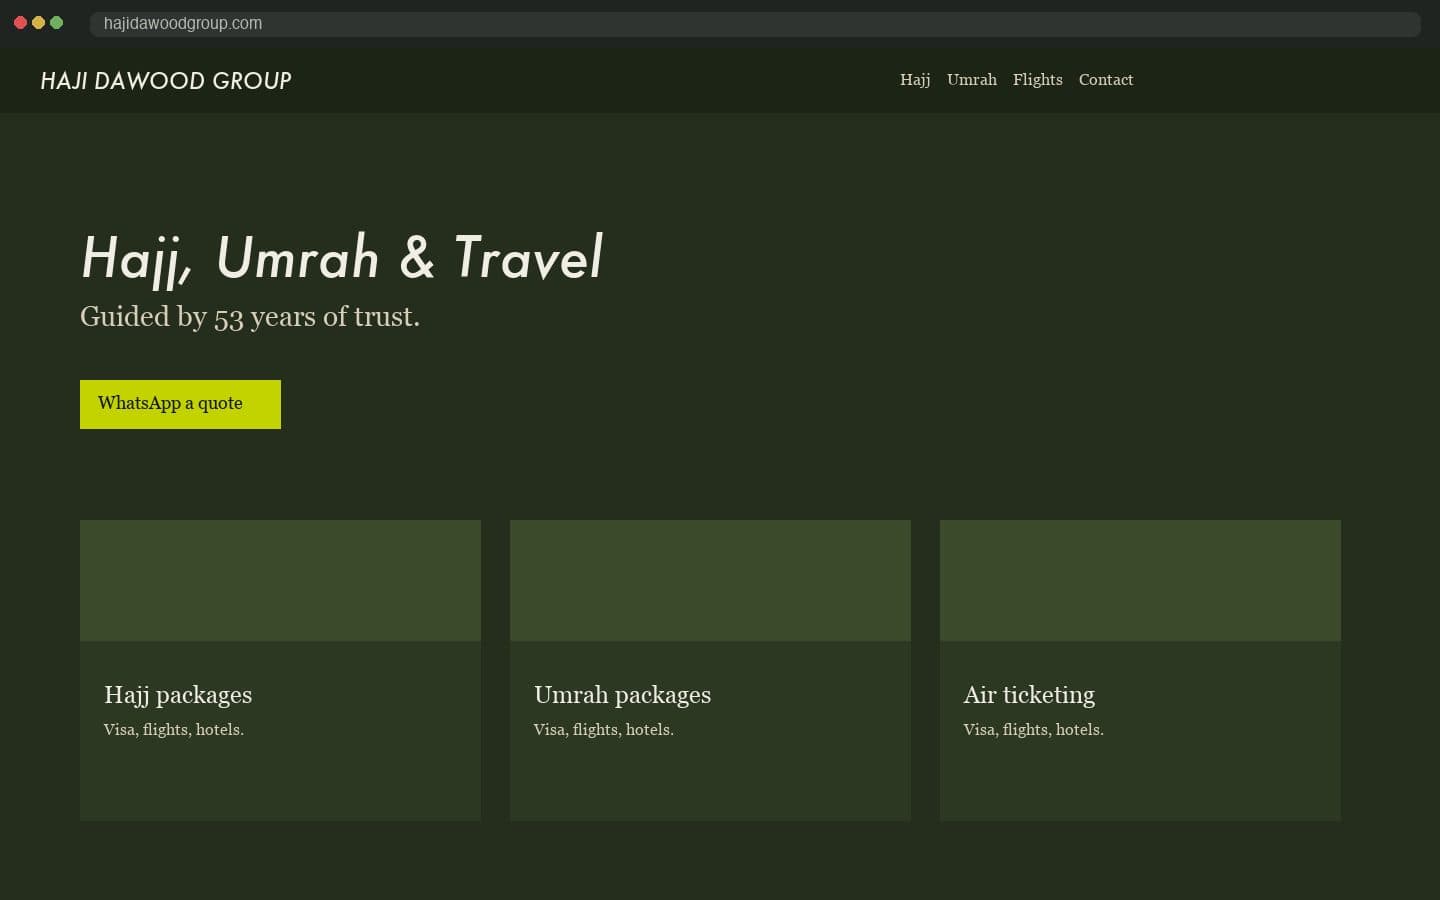Click the Haji Dawood Group logo
1440x900 pixels.
pyautogui.click(x=166, y=81)
